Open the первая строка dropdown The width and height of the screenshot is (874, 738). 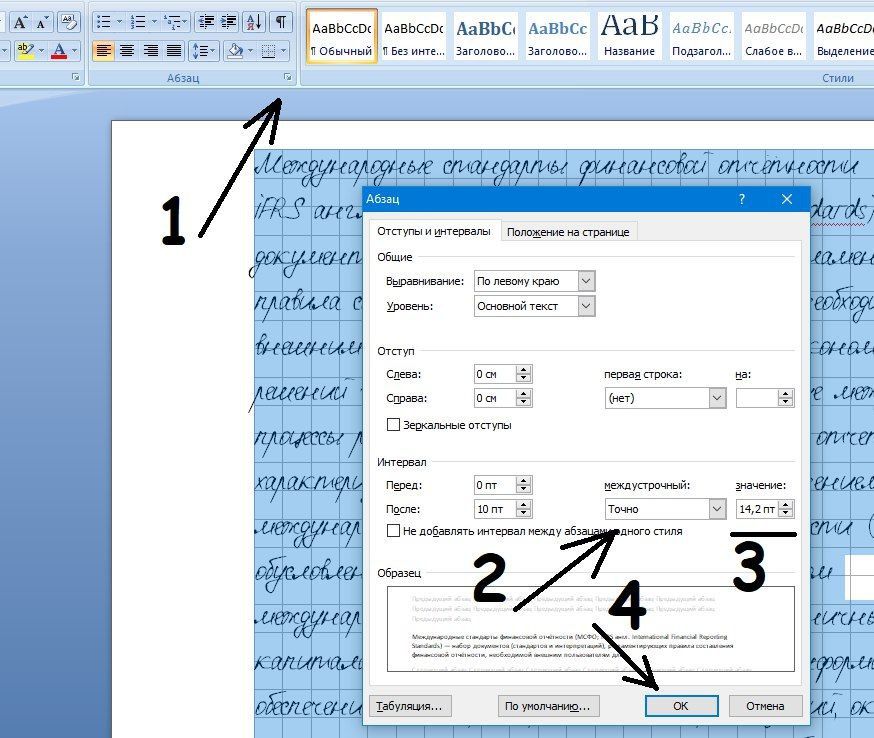[x=717, y=398]
